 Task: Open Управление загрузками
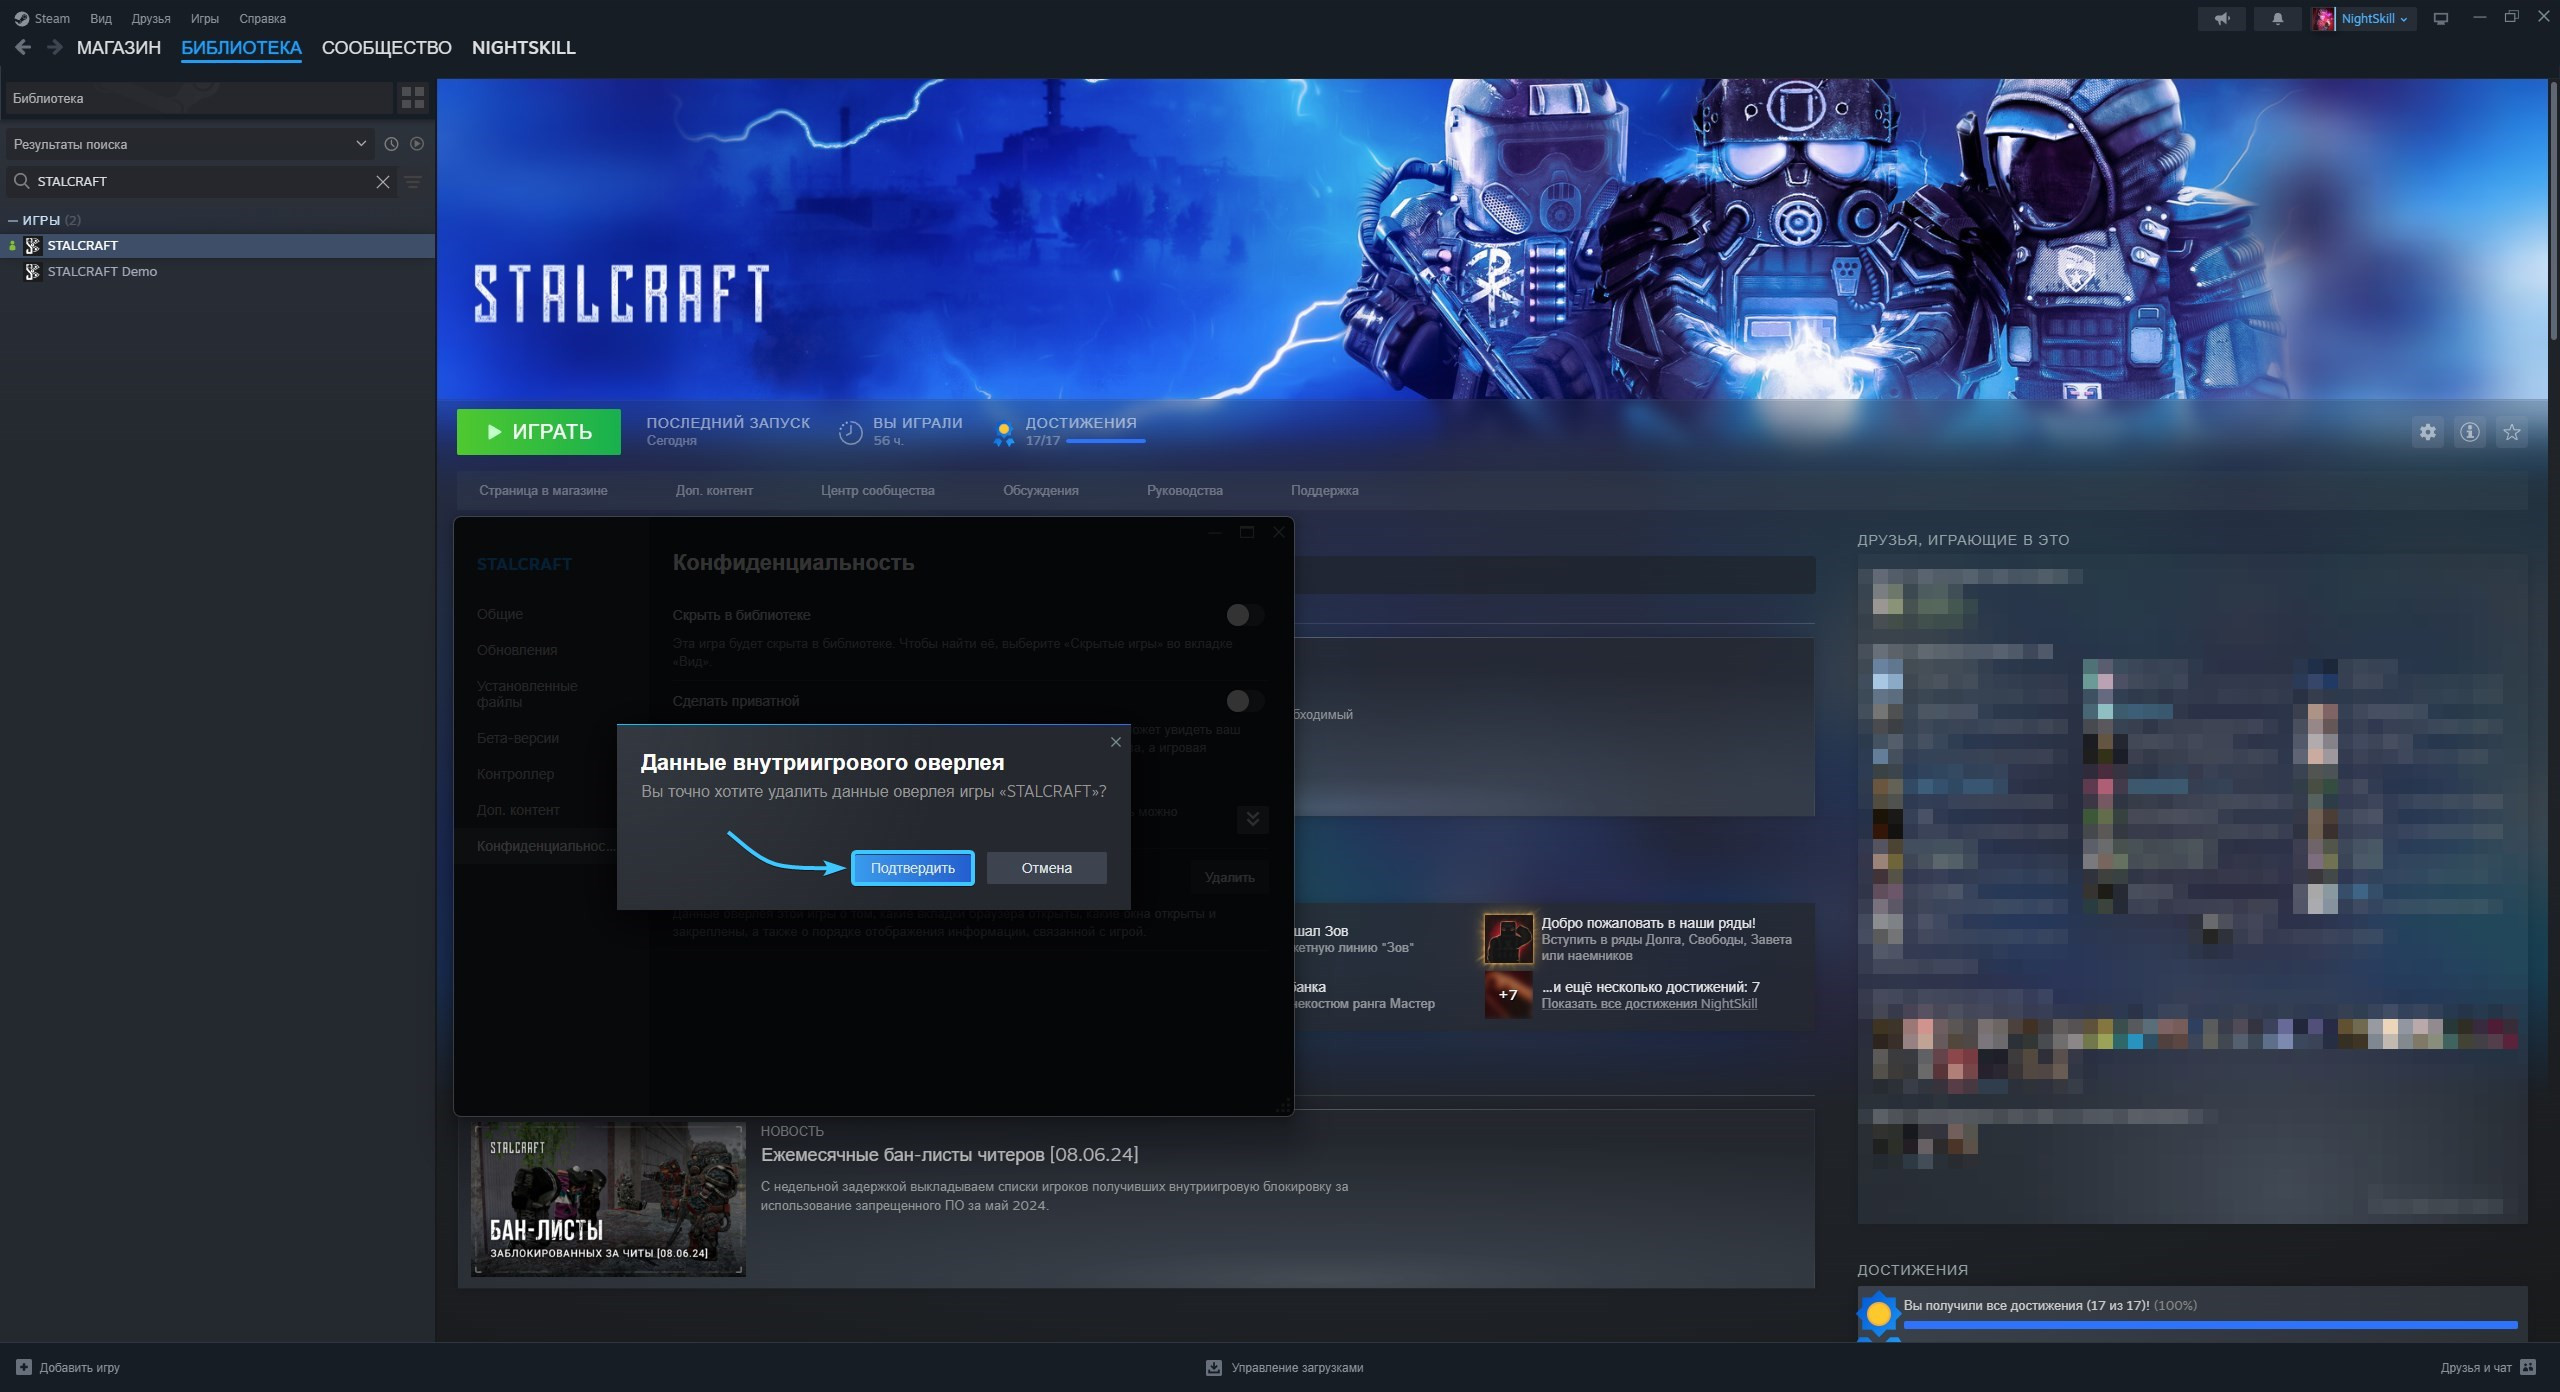[1285, 1367]
